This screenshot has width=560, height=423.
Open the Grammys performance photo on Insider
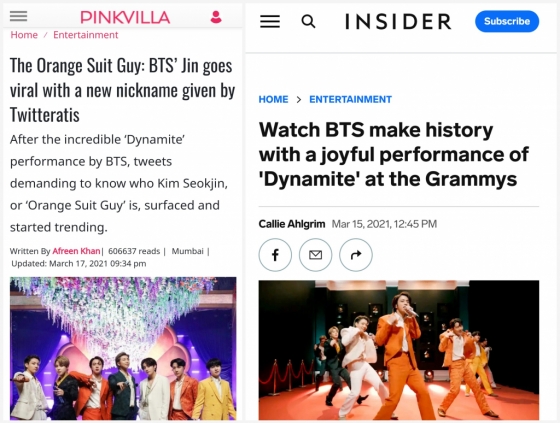(x=399, y=350)
